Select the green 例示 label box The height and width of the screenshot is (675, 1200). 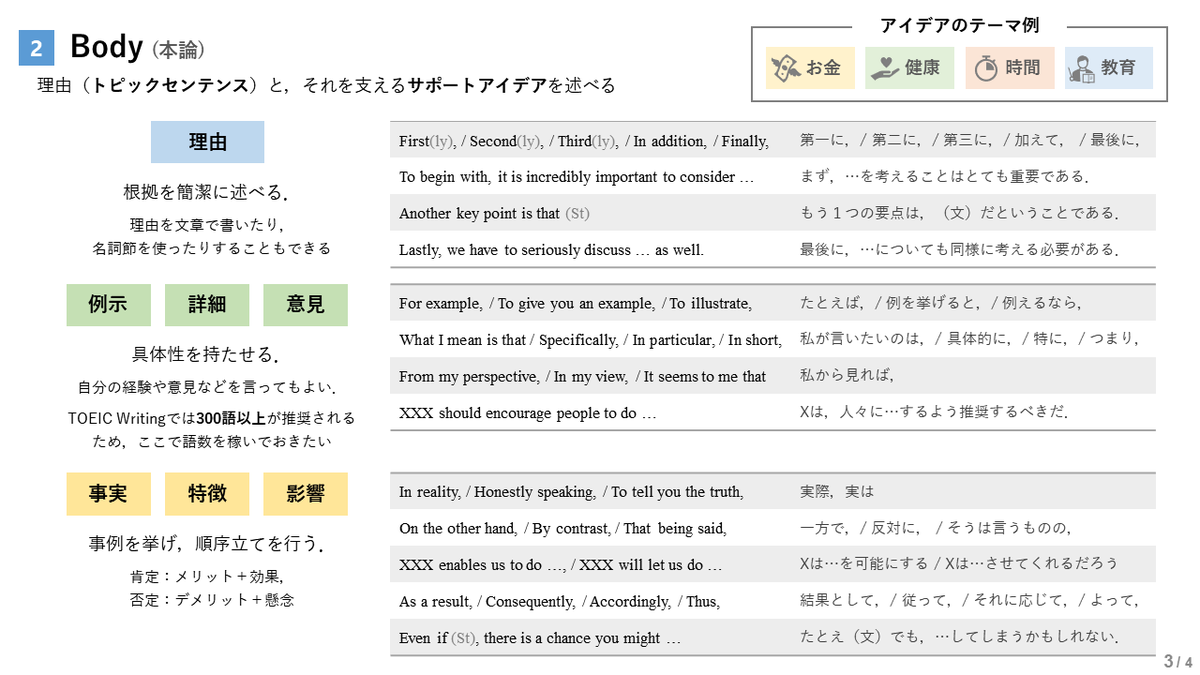click(x=108, y=305)
